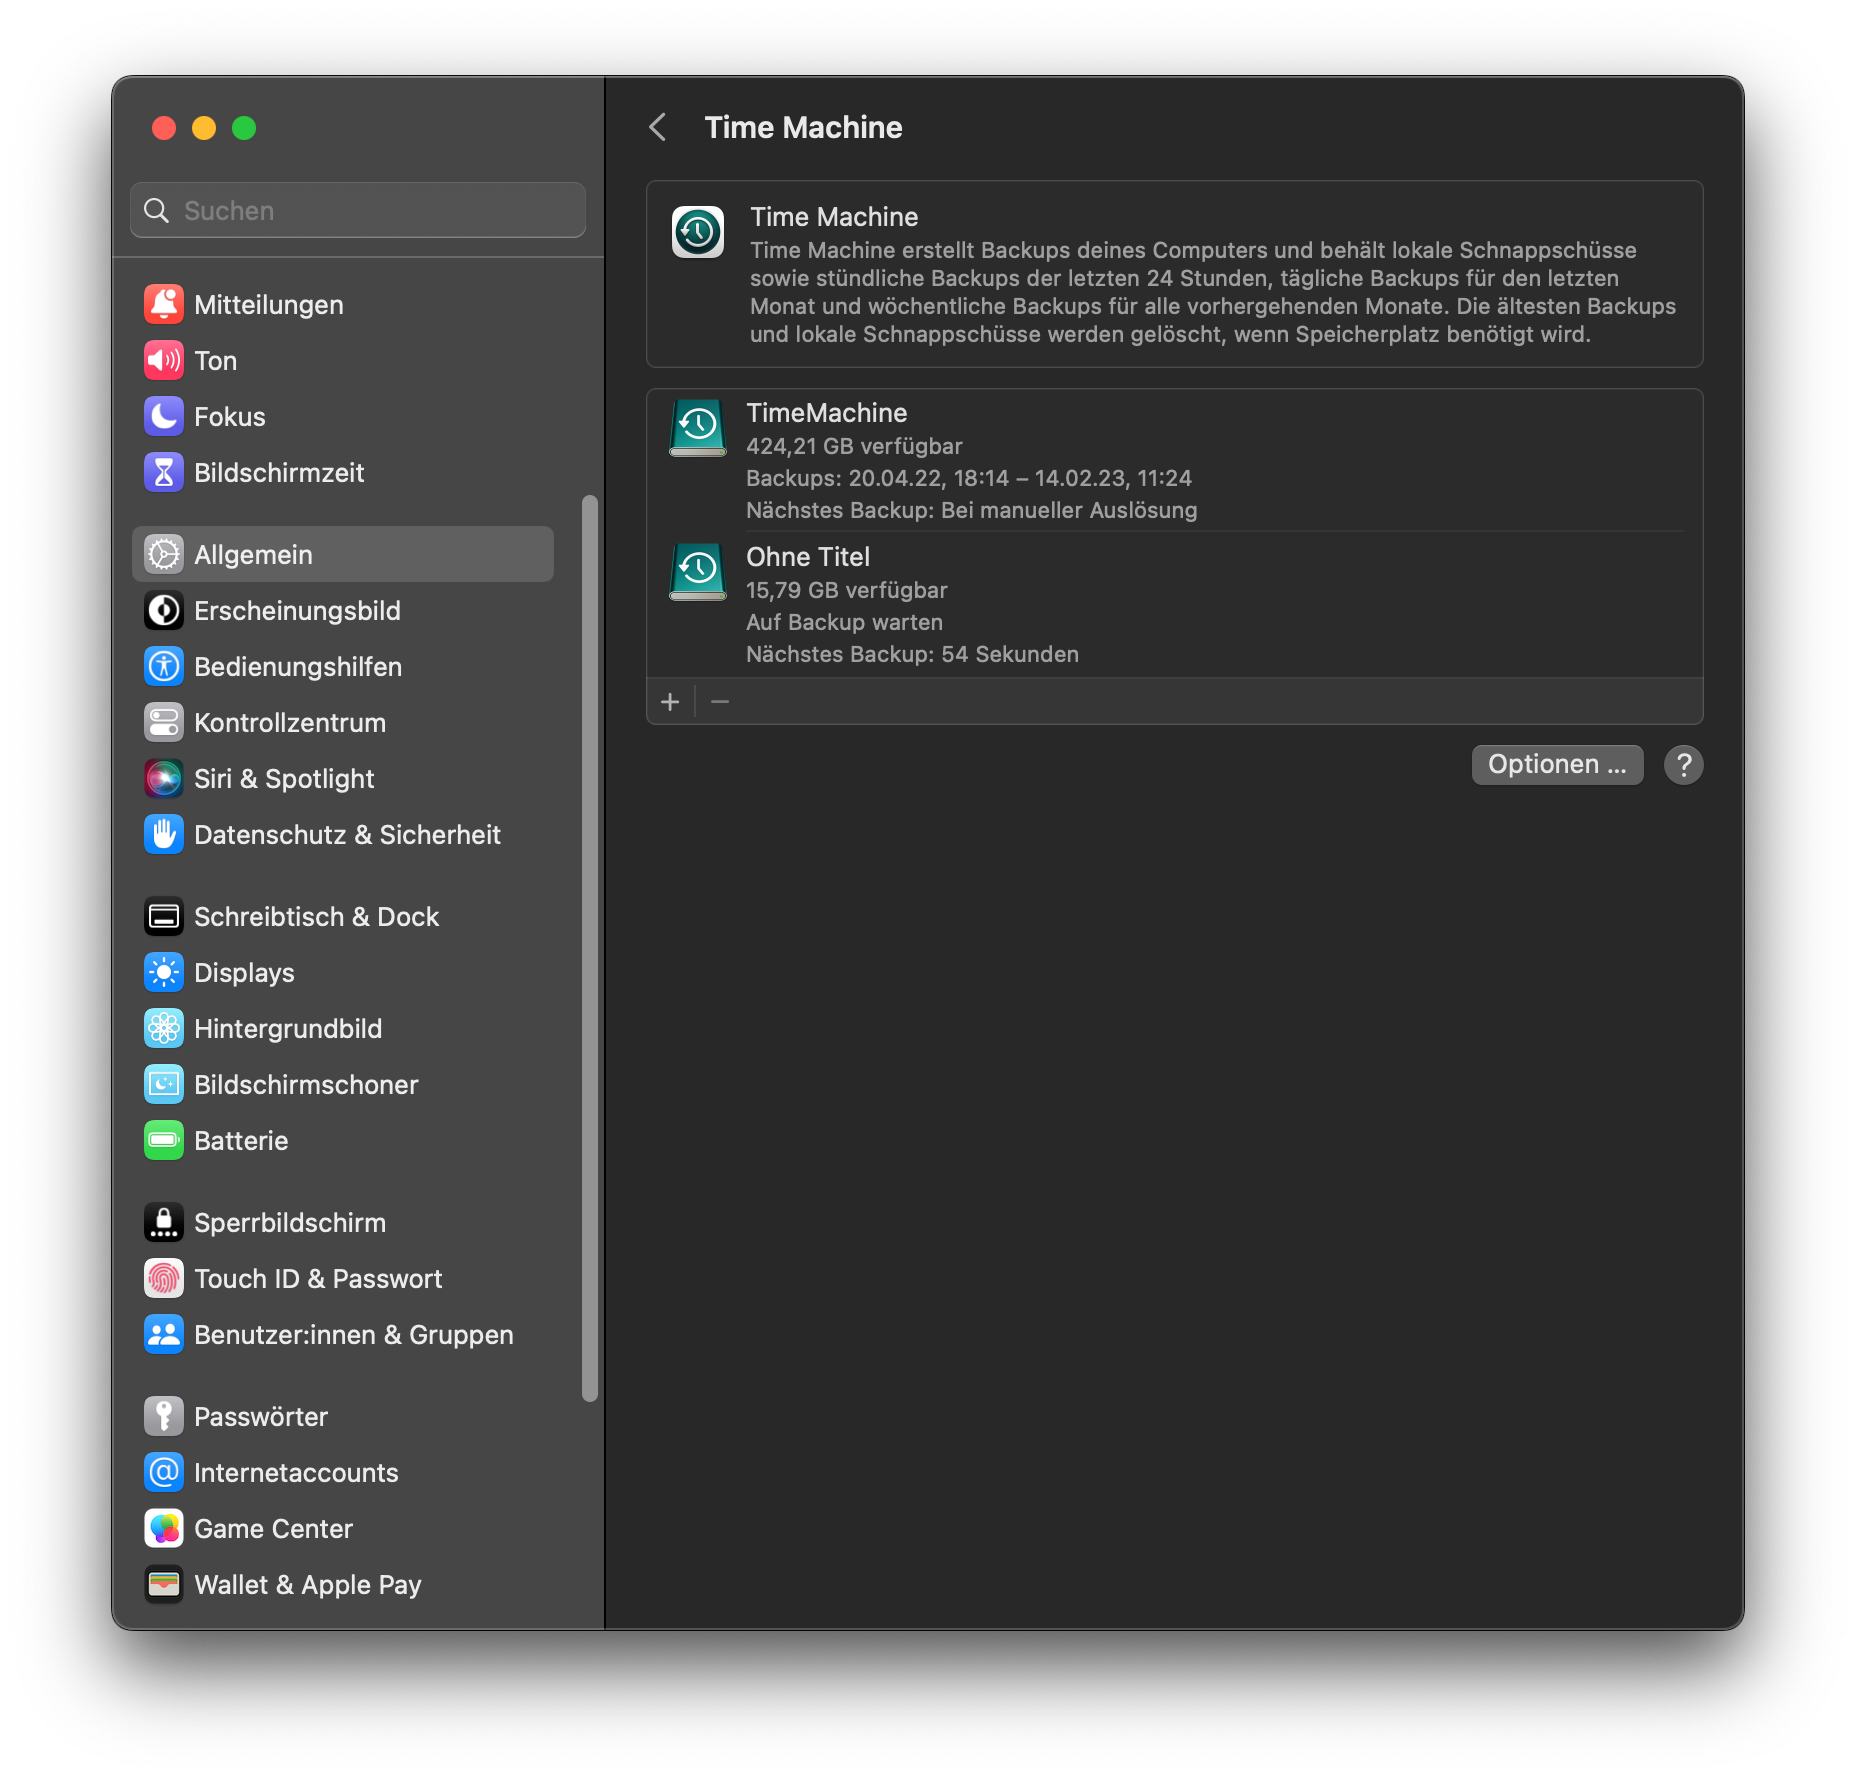This screenshot has width=1856, height=1778.
Task: Open Mitteilungen settings pane
Action: [x=343, y=305]
